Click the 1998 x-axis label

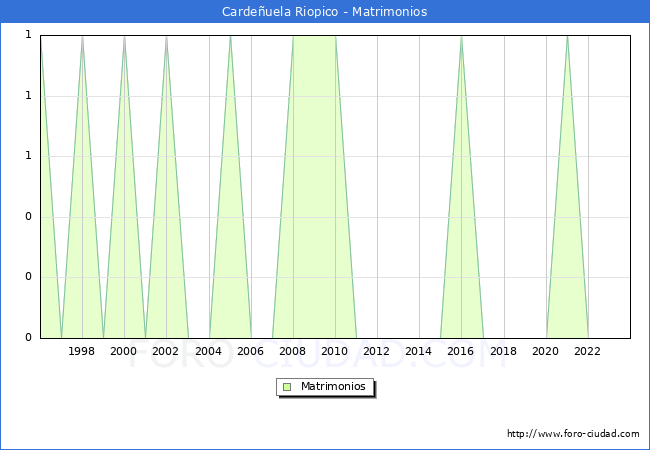81,351
